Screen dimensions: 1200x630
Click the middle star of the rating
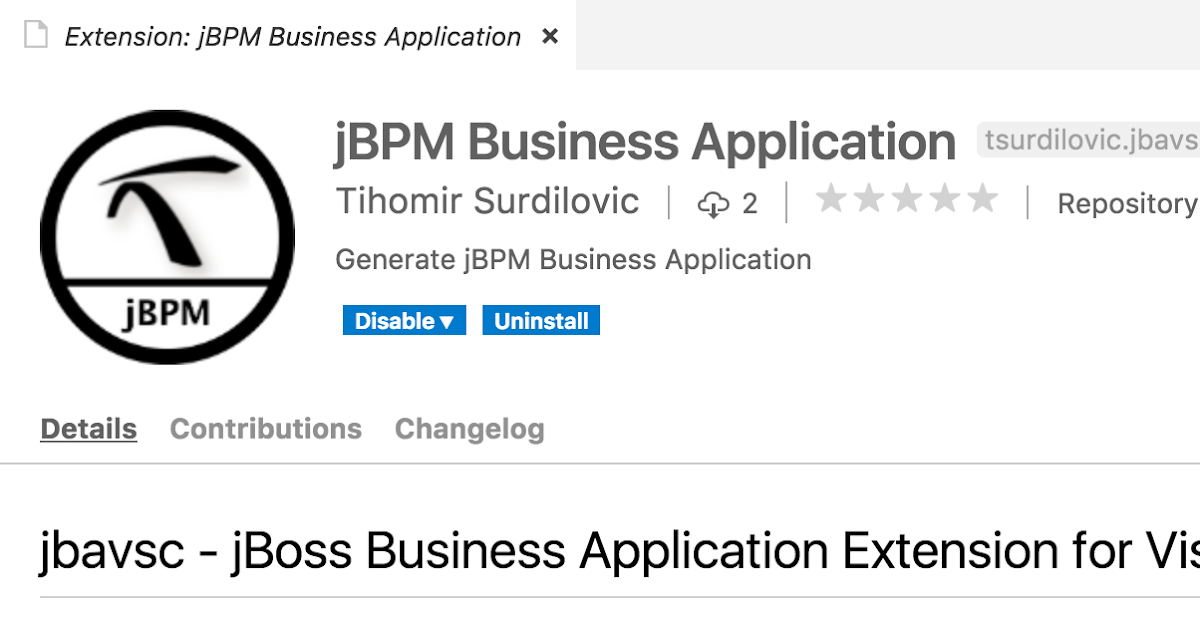click(x=907, y=198)
